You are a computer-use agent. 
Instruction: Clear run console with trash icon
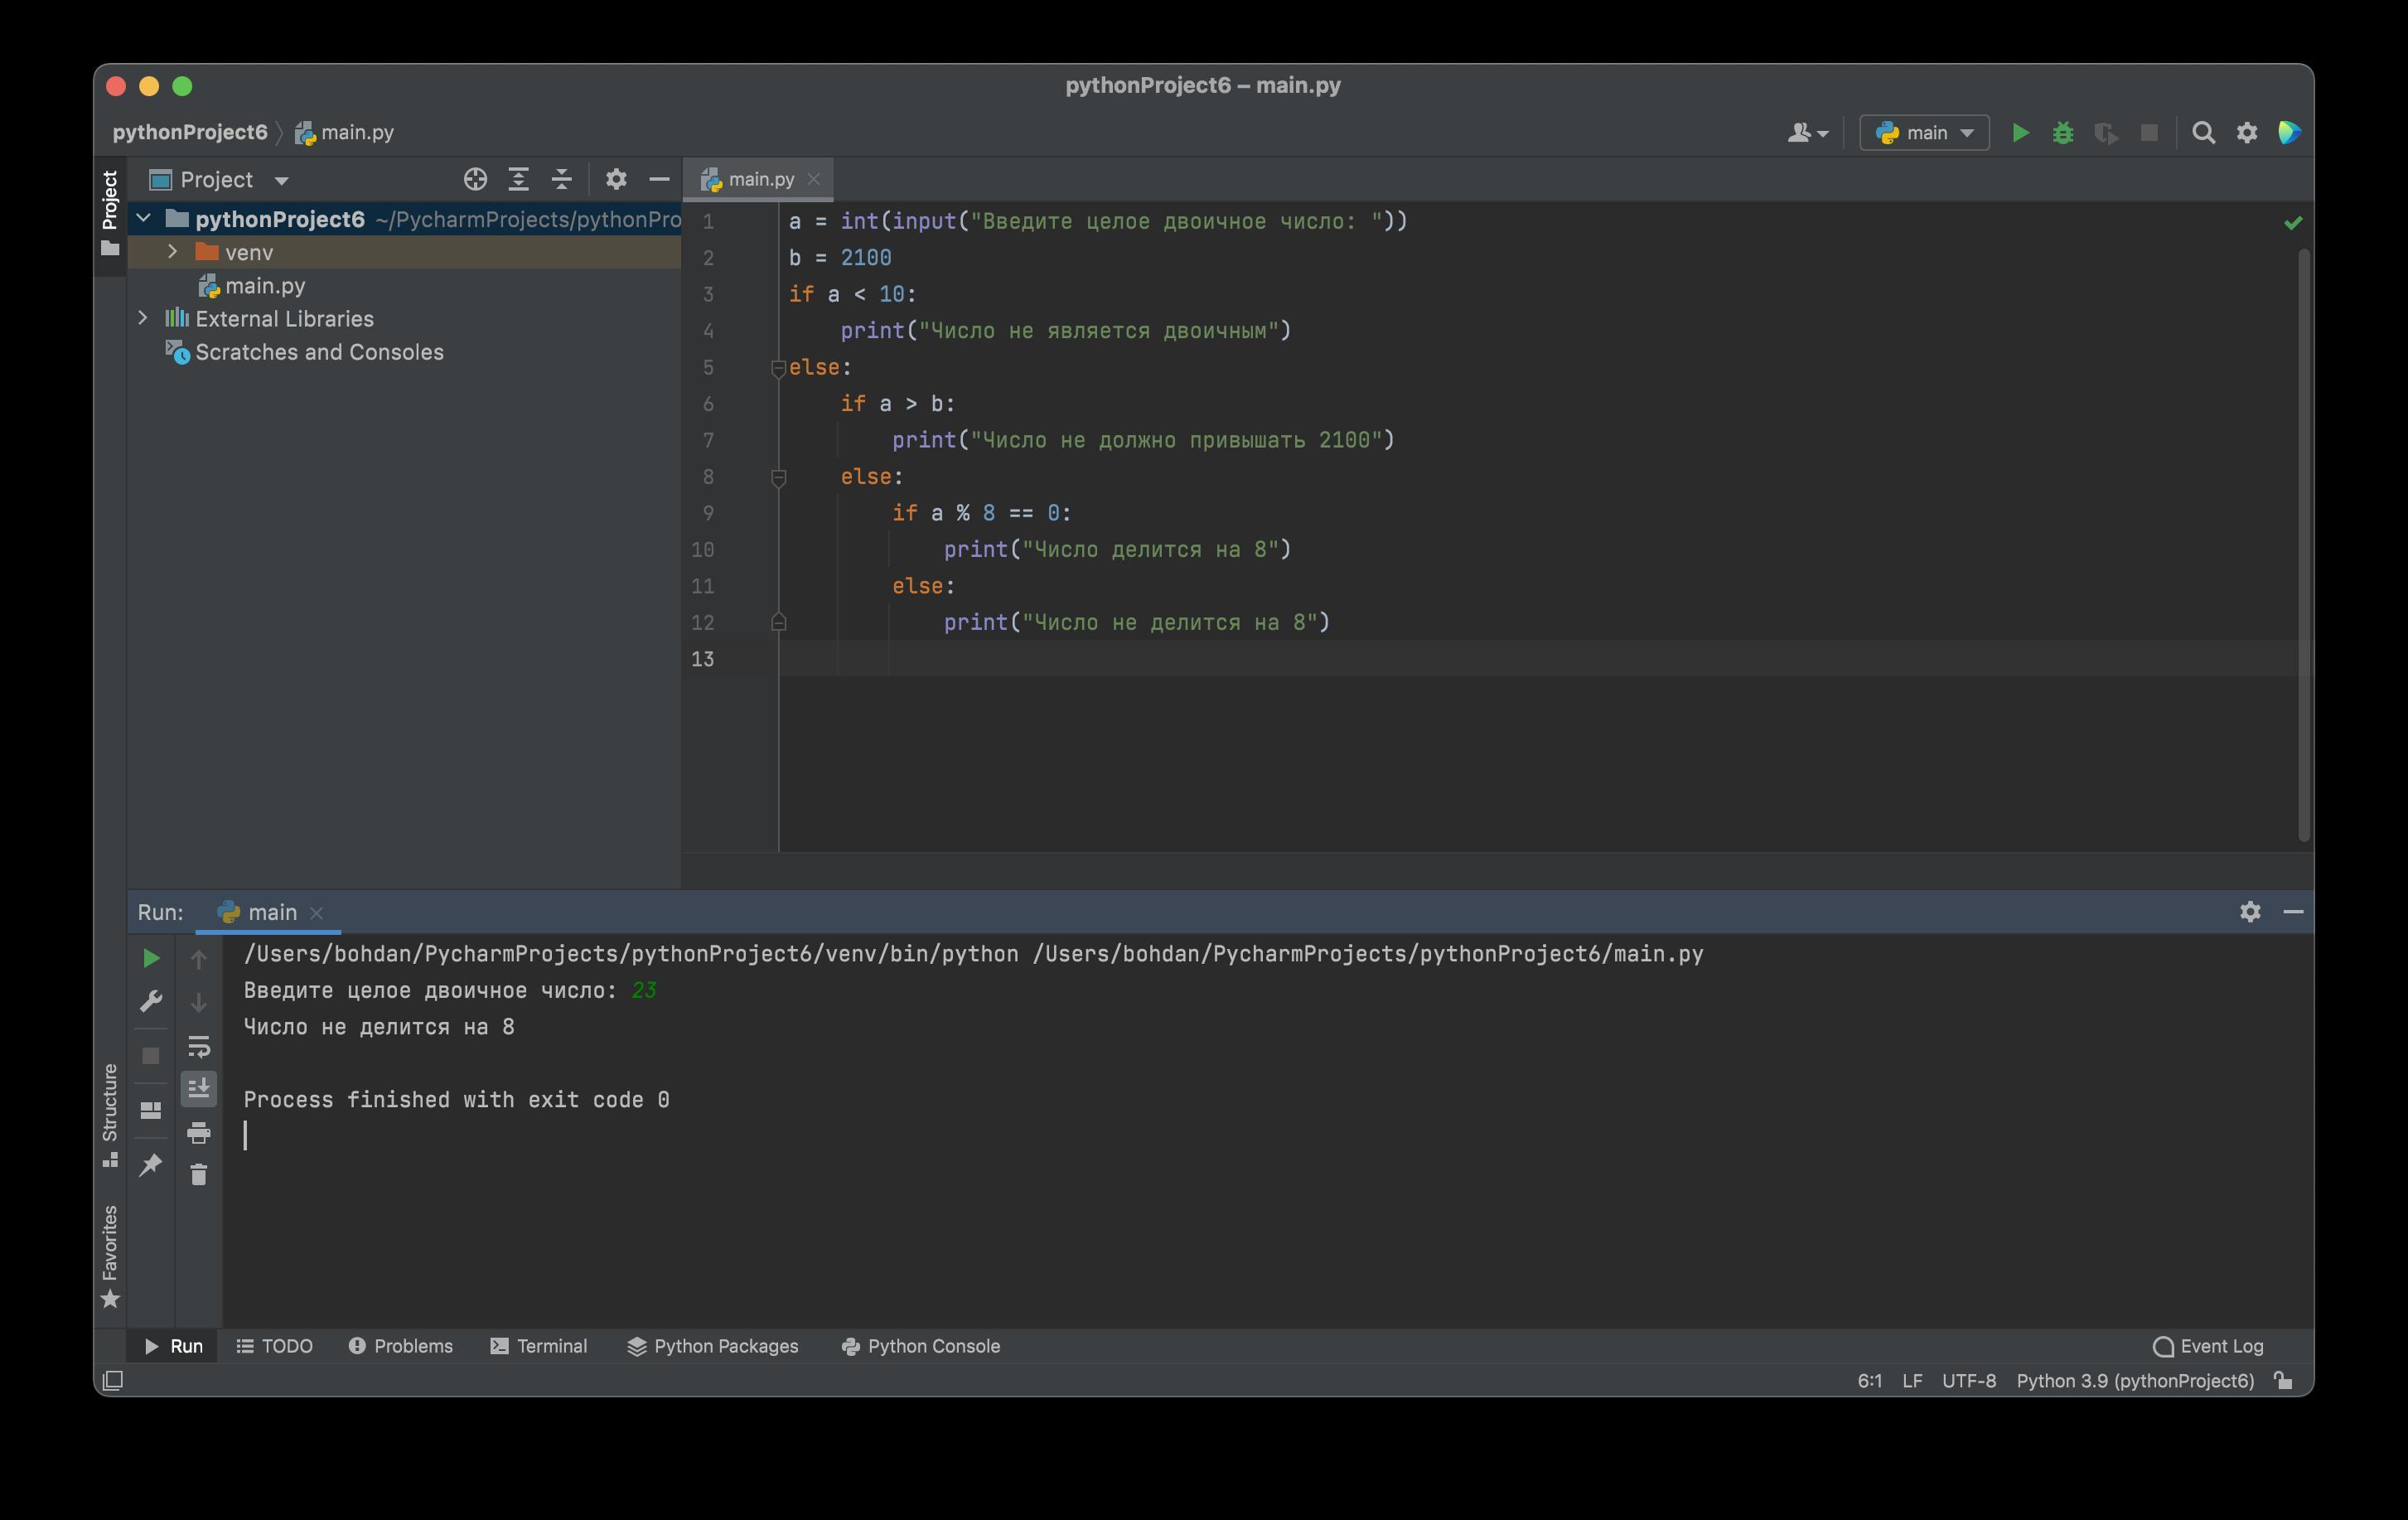(x=198, y=1175)
